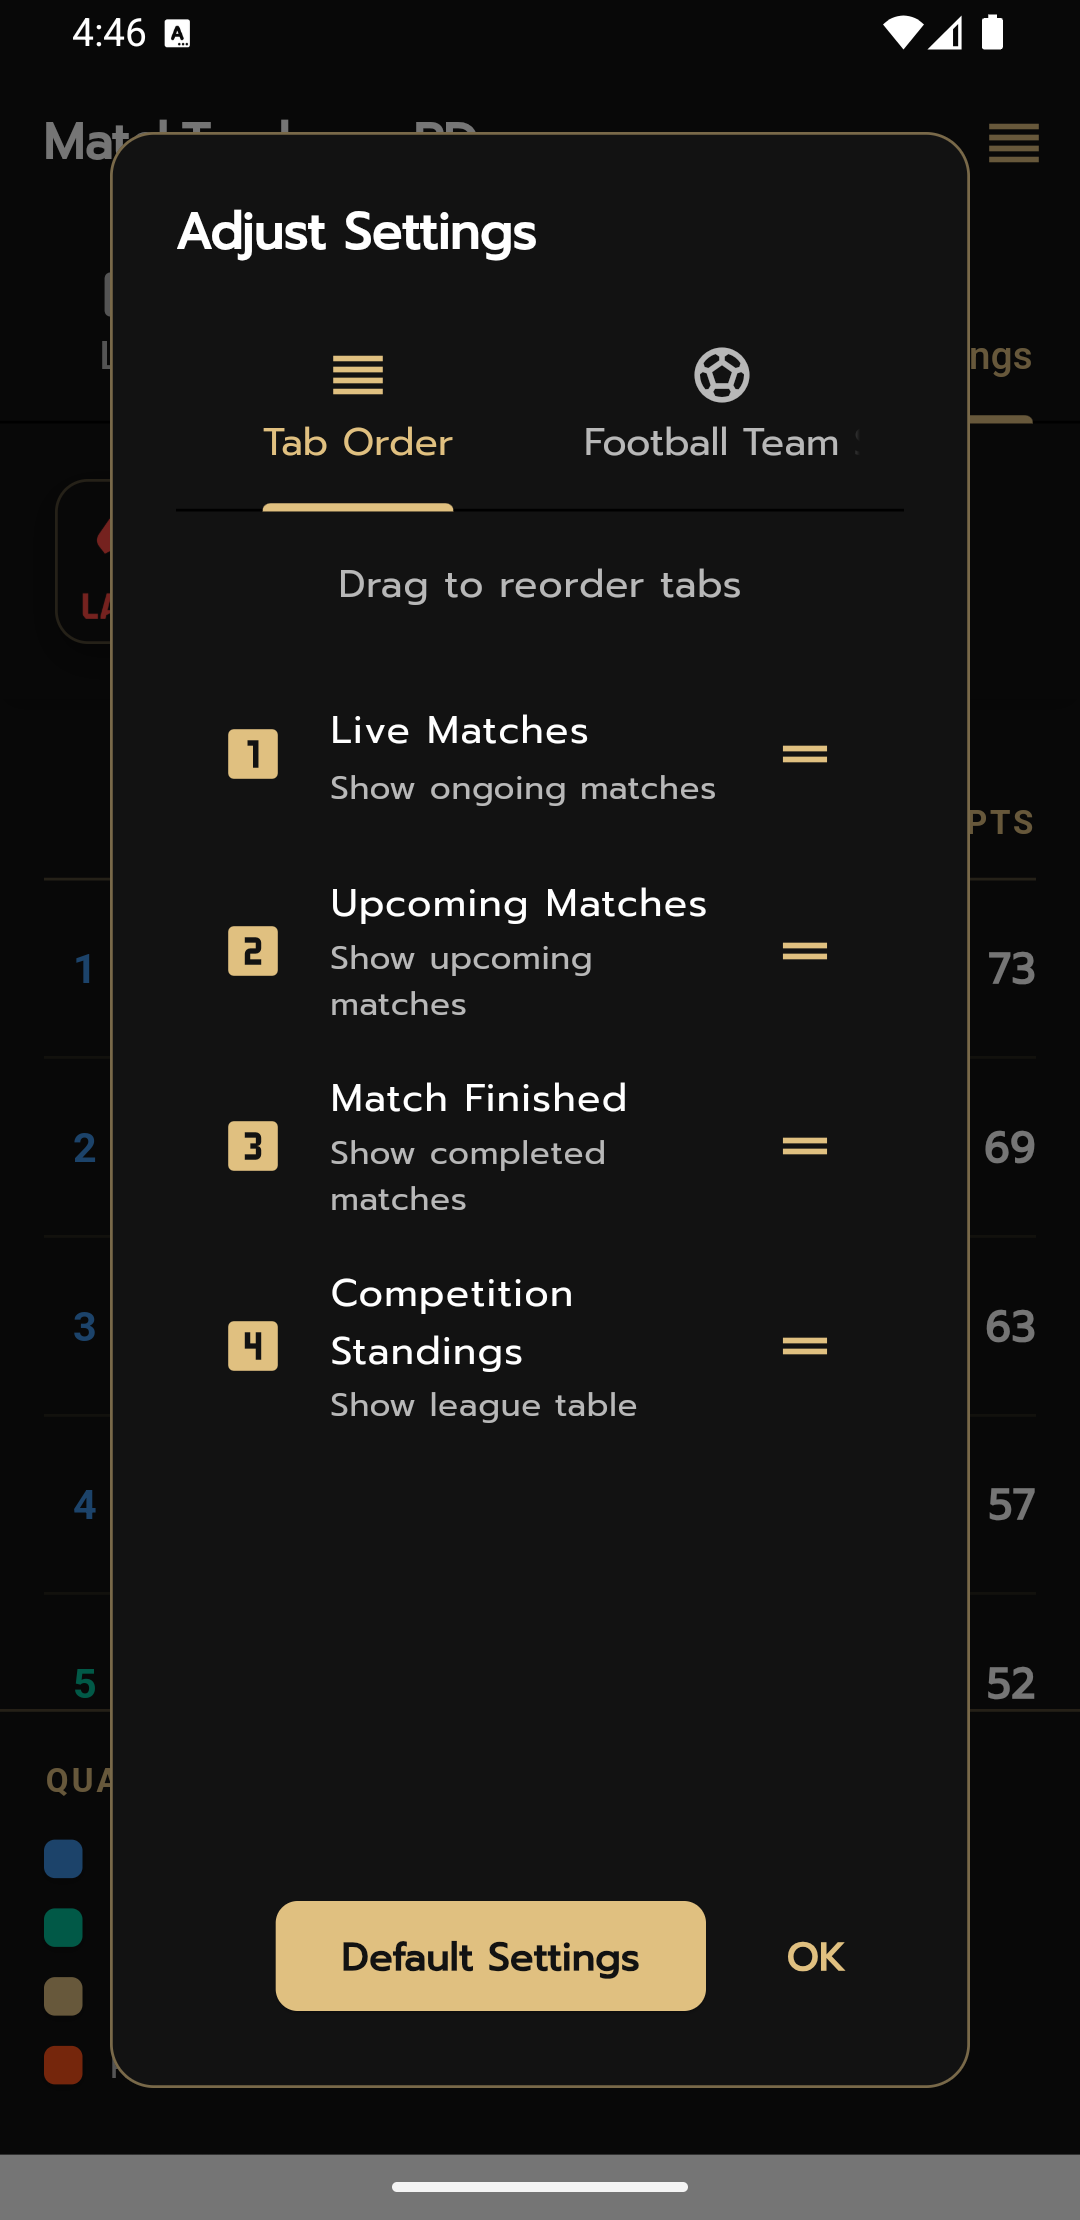
Task: Tap the Tab Order list icon
Action: coord(358,376)
